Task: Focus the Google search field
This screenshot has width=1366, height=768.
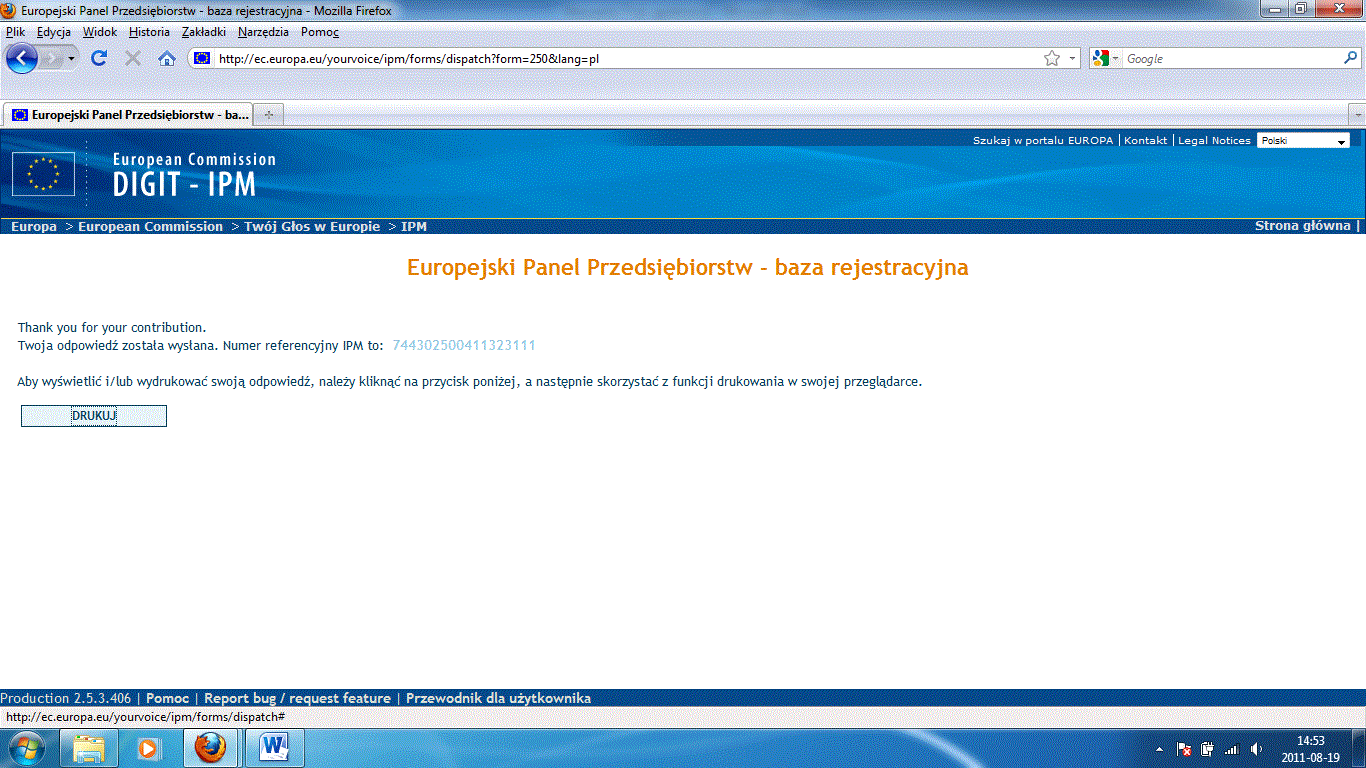Action: point(1230,59)
